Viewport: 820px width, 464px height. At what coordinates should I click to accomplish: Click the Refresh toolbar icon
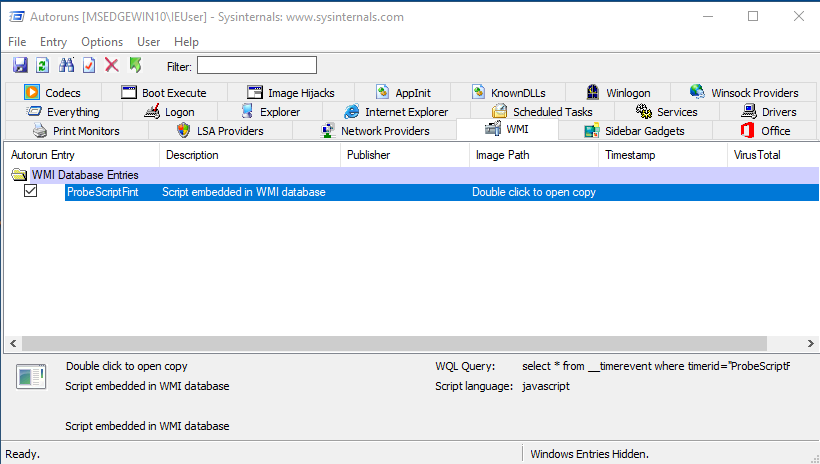point(43,65)
